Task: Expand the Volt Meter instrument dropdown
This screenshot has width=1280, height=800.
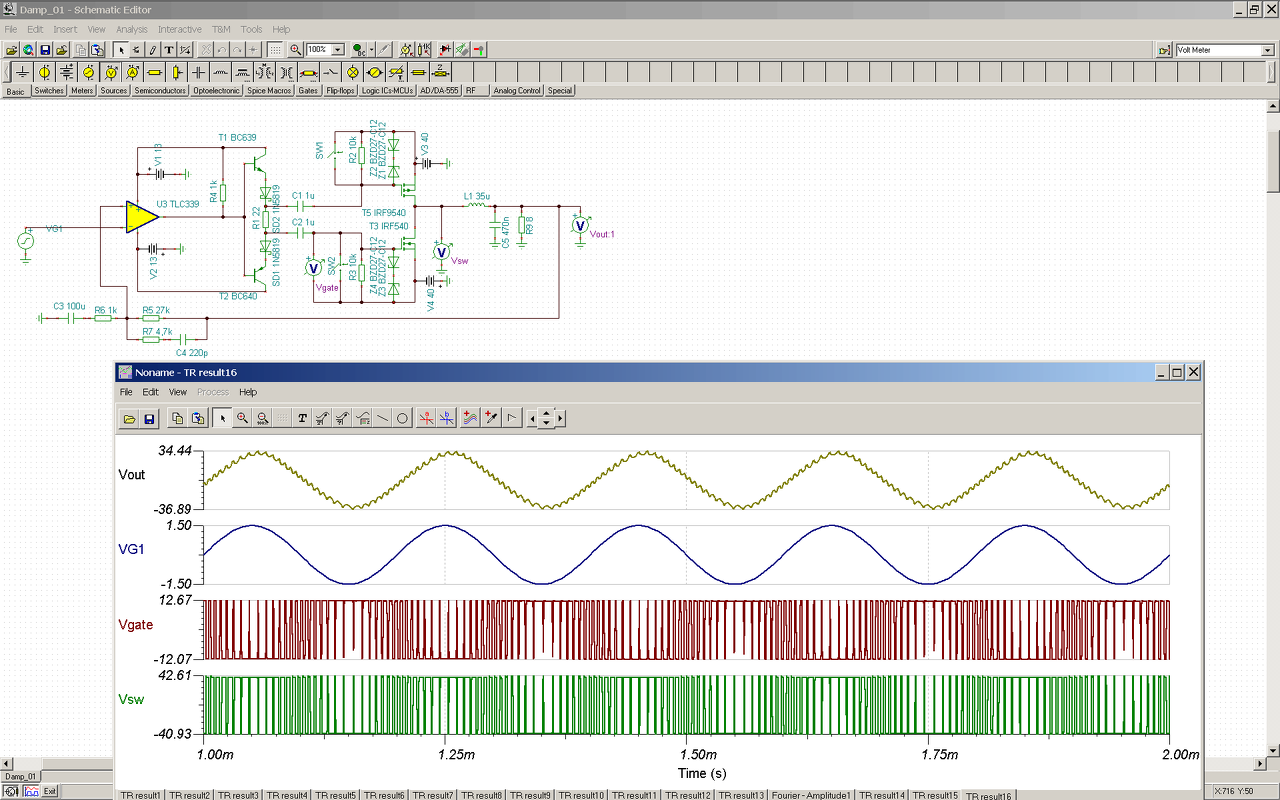Action: coord(1267,50)
